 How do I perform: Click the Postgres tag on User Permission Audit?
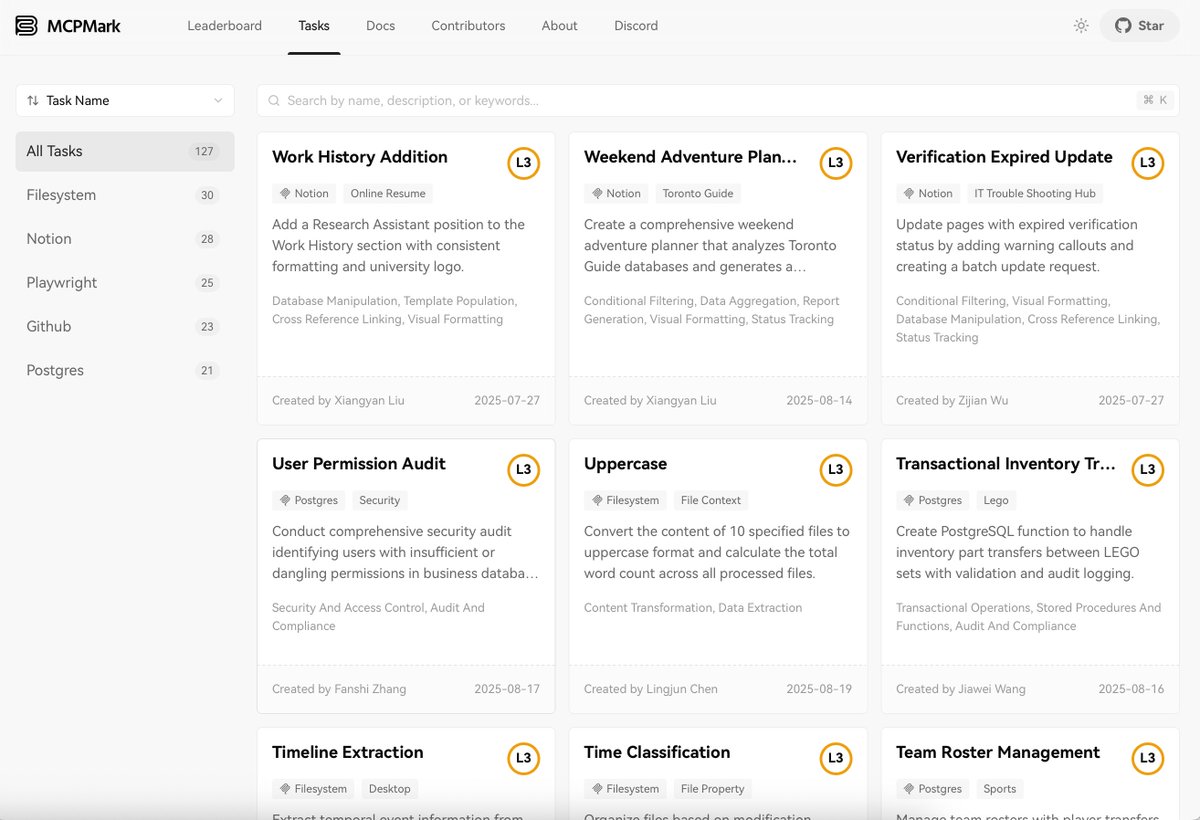click(x=309, y=500)
